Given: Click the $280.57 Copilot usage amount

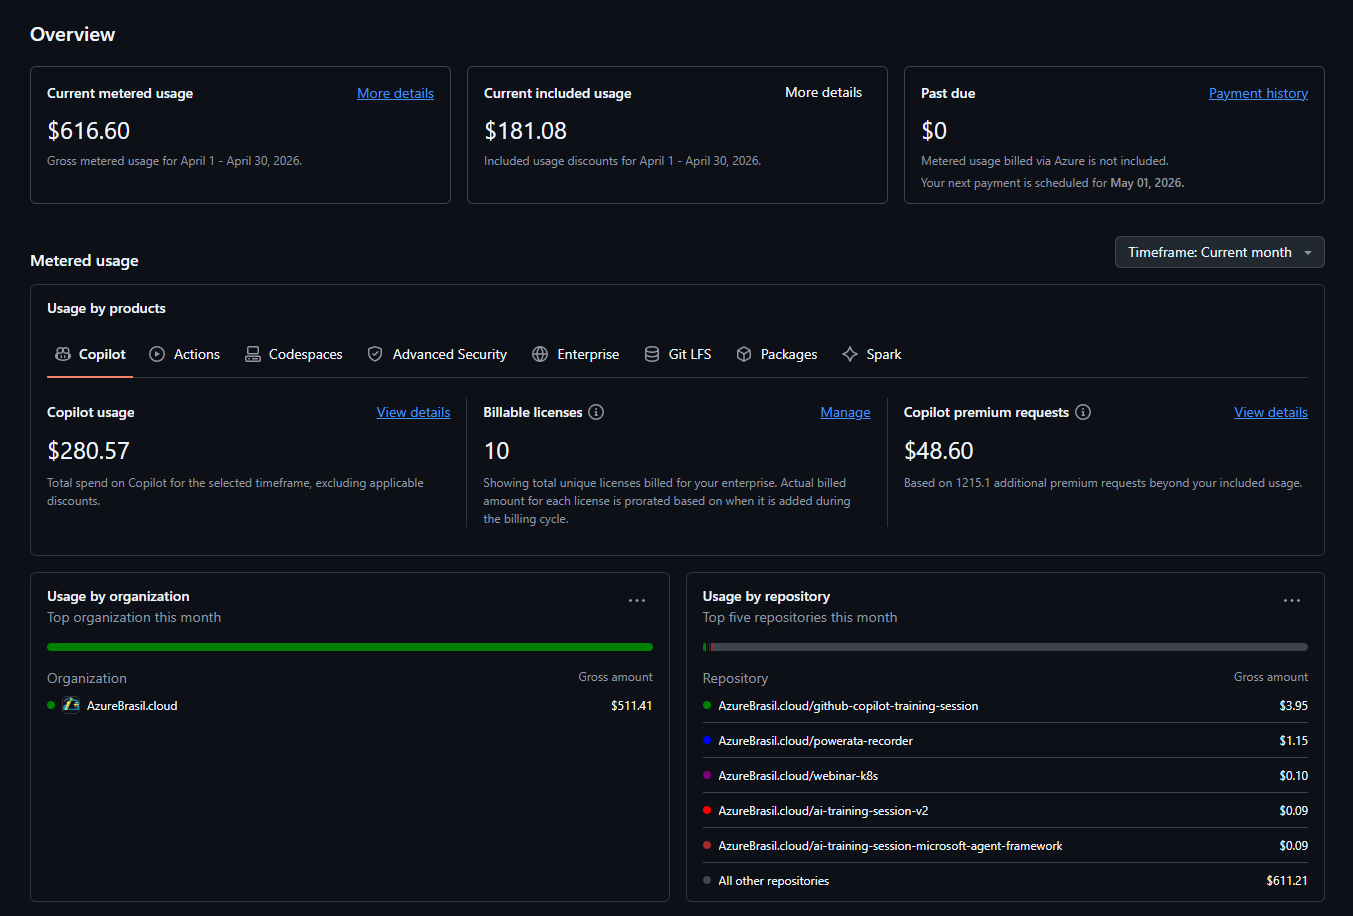Looking at the screenshot, I should (x=88, y=451).
